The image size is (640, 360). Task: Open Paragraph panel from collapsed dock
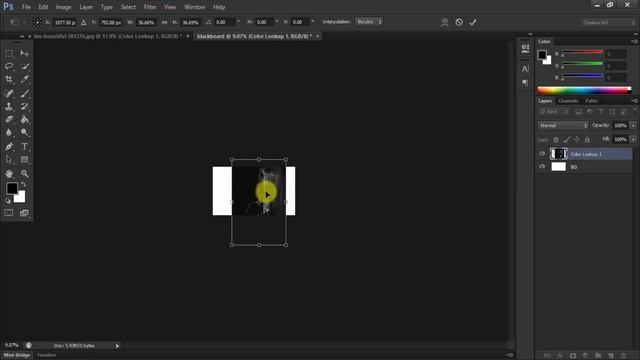click(x=525, y=83)
